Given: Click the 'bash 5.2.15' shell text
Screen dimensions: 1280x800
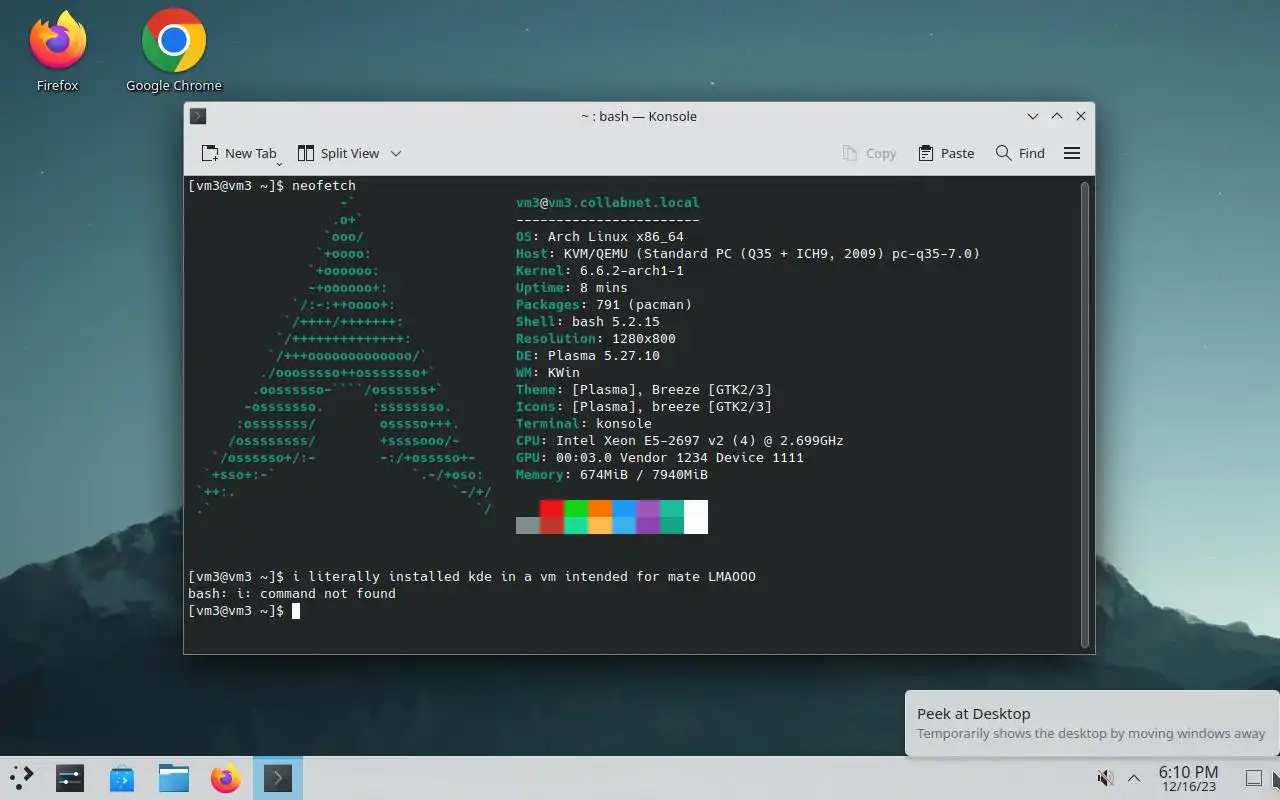Looking at the screenshot, I should [616, 321].
